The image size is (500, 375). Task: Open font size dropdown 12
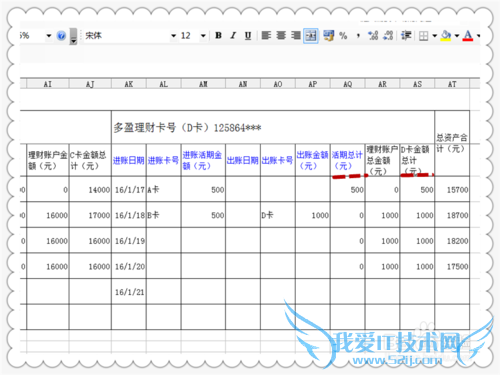coord(203,36)
